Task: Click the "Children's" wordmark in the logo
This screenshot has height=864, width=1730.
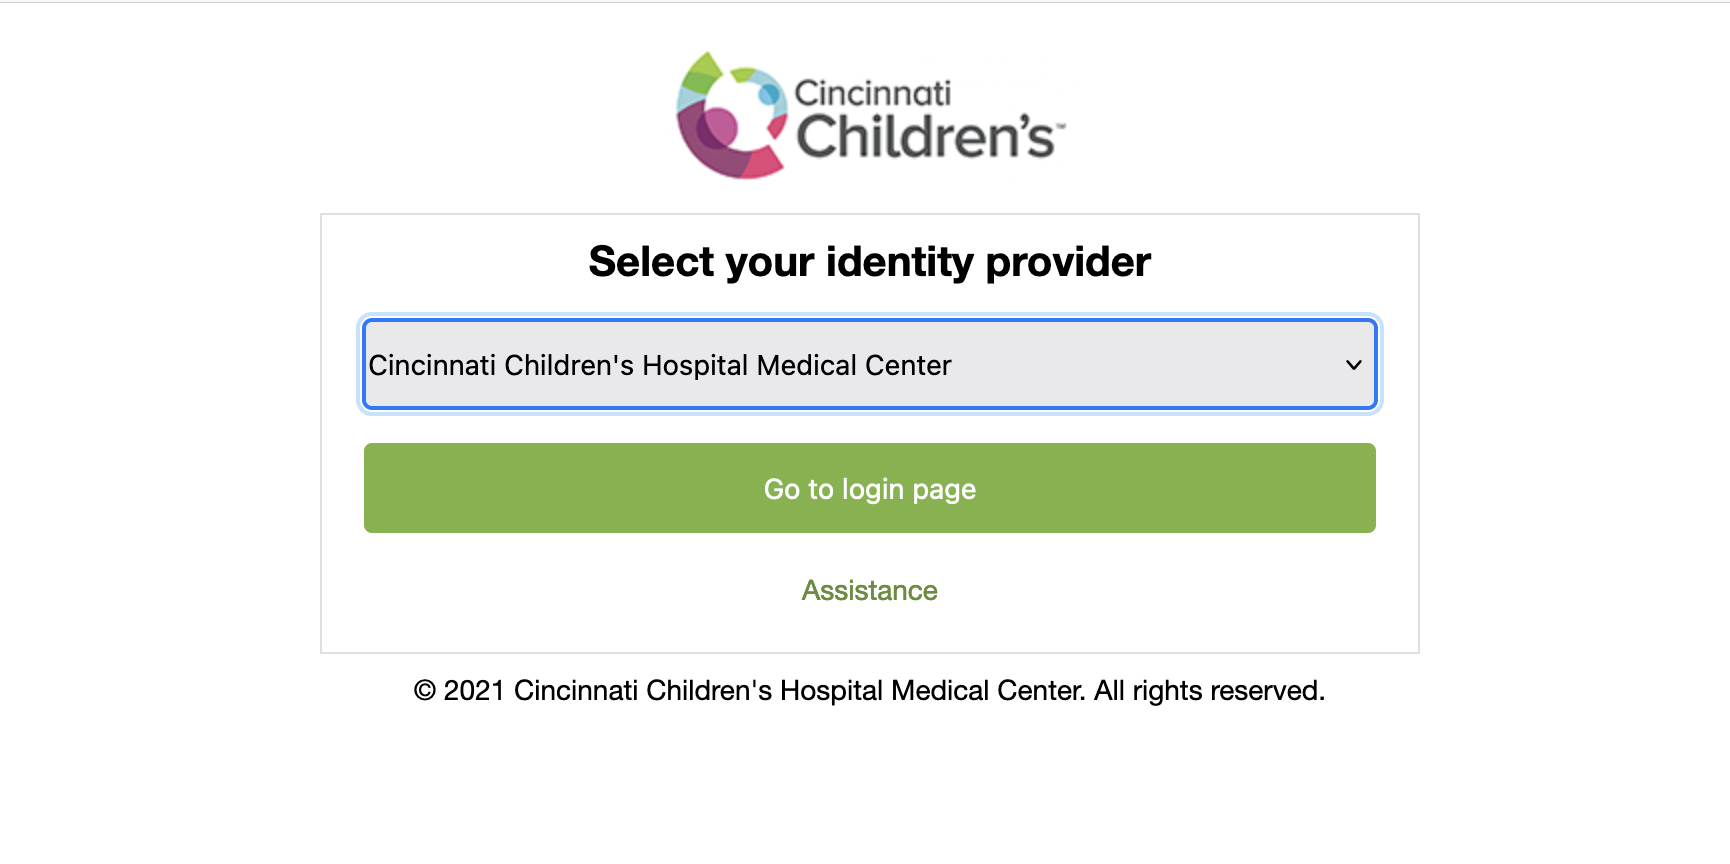Action: (x=925, y=136)
